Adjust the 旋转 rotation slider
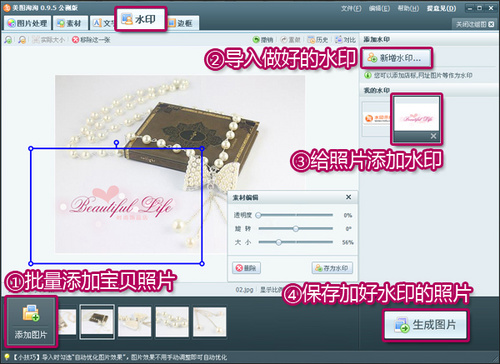 [295, 229]
